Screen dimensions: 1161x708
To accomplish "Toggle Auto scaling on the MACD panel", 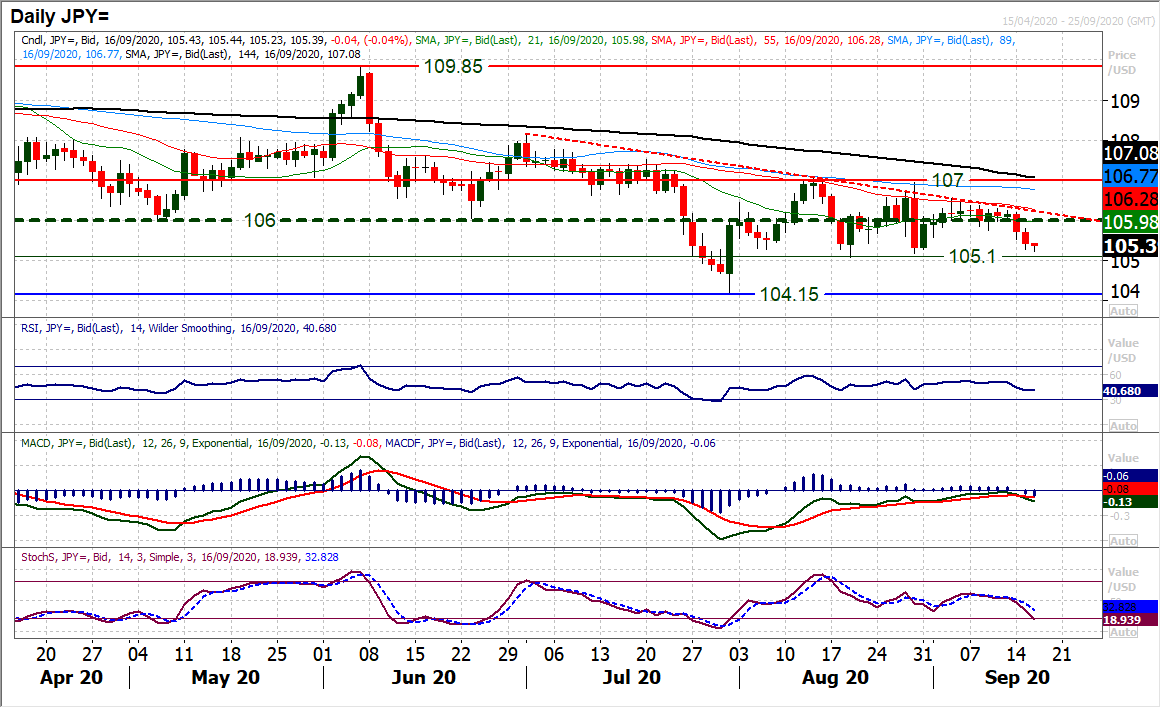I will 1122,540.
